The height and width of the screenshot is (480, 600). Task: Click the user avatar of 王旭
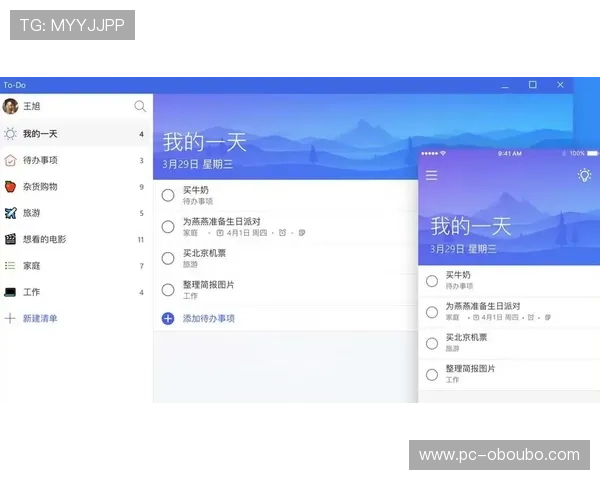[10, 106]
